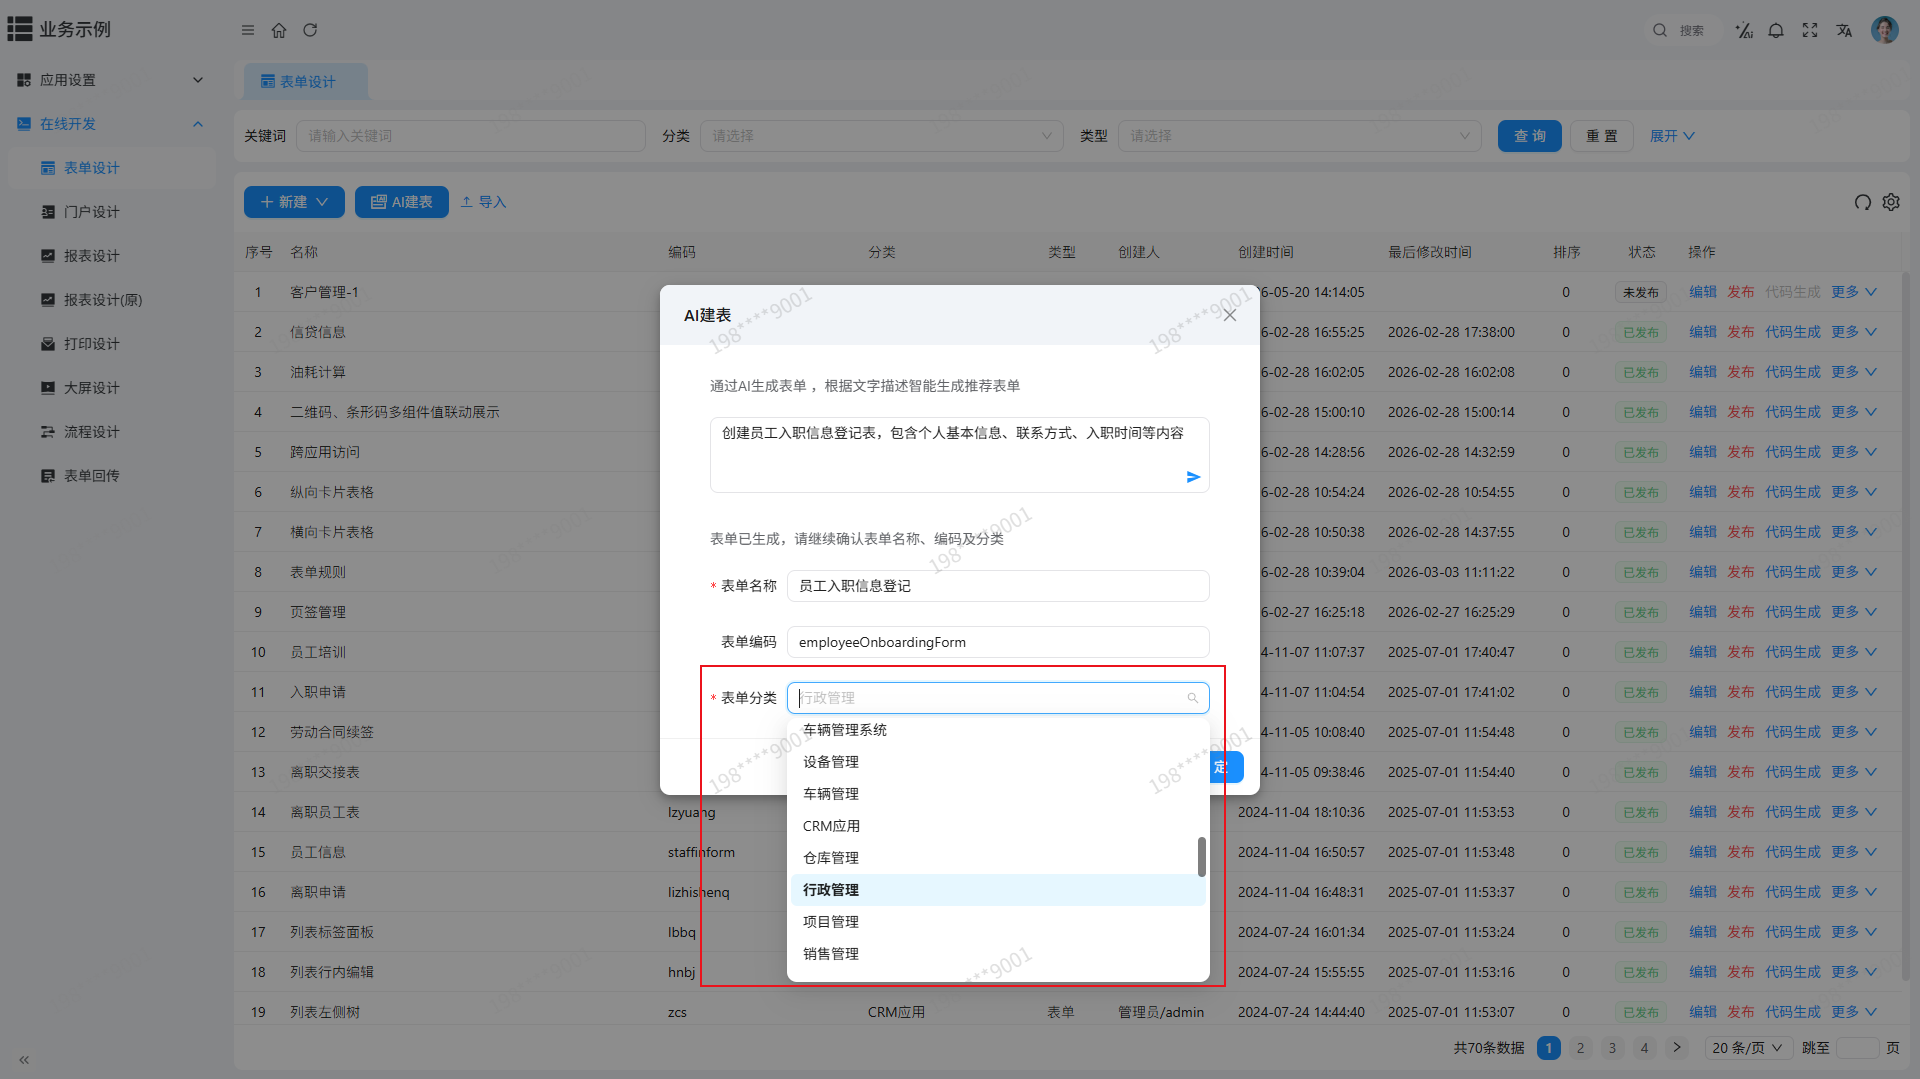
Task: Click the 重置 button
Action: pos(1602,136)
